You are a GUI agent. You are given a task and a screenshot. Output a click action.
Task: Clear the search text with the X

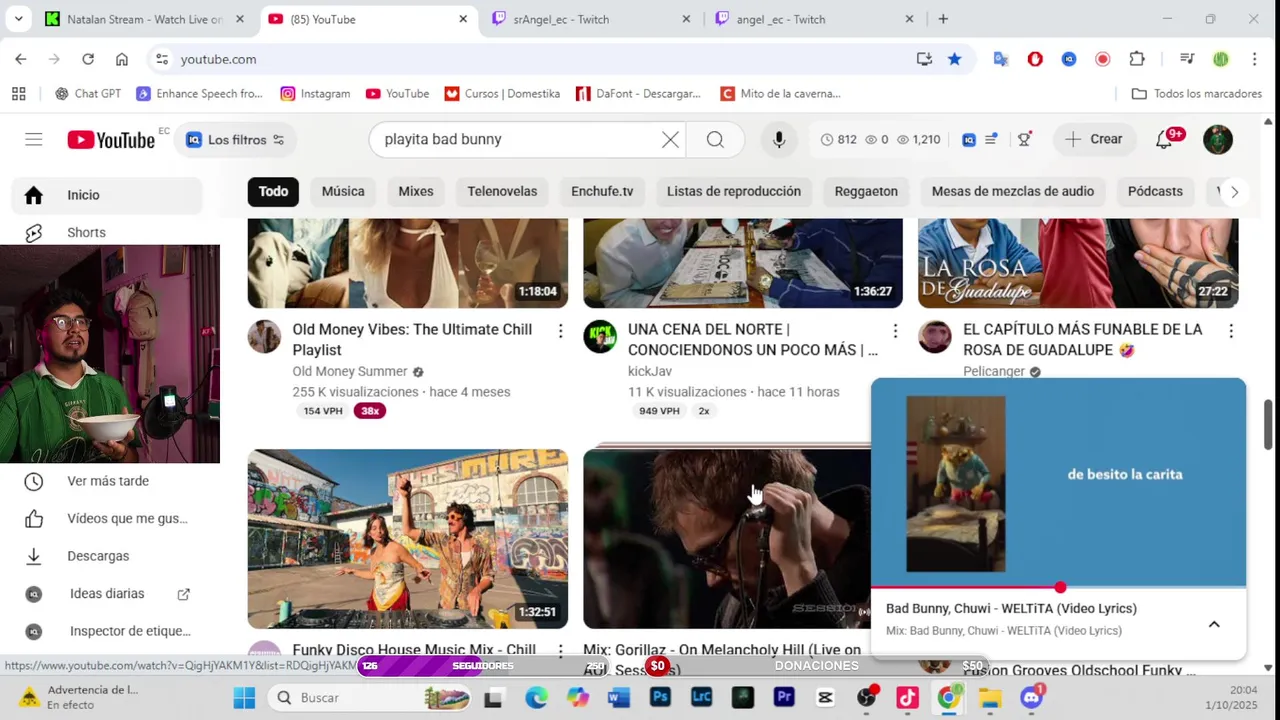(670, 140)
